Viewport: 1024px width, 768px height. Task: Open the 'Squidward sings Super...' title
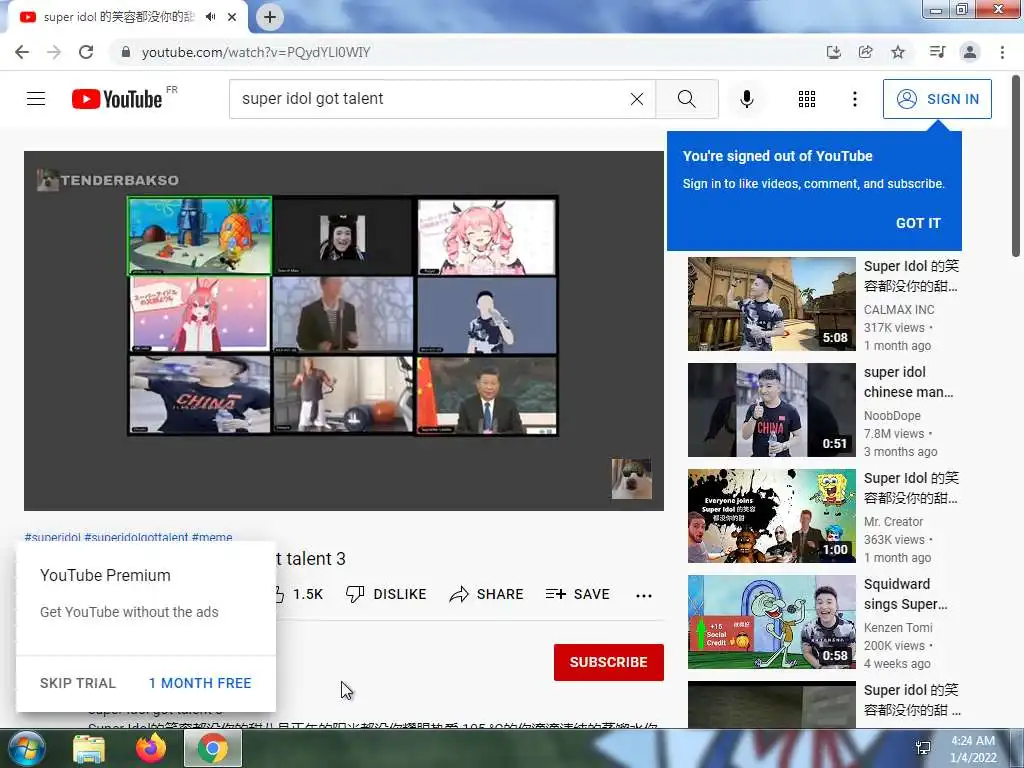tap(905, 594)
